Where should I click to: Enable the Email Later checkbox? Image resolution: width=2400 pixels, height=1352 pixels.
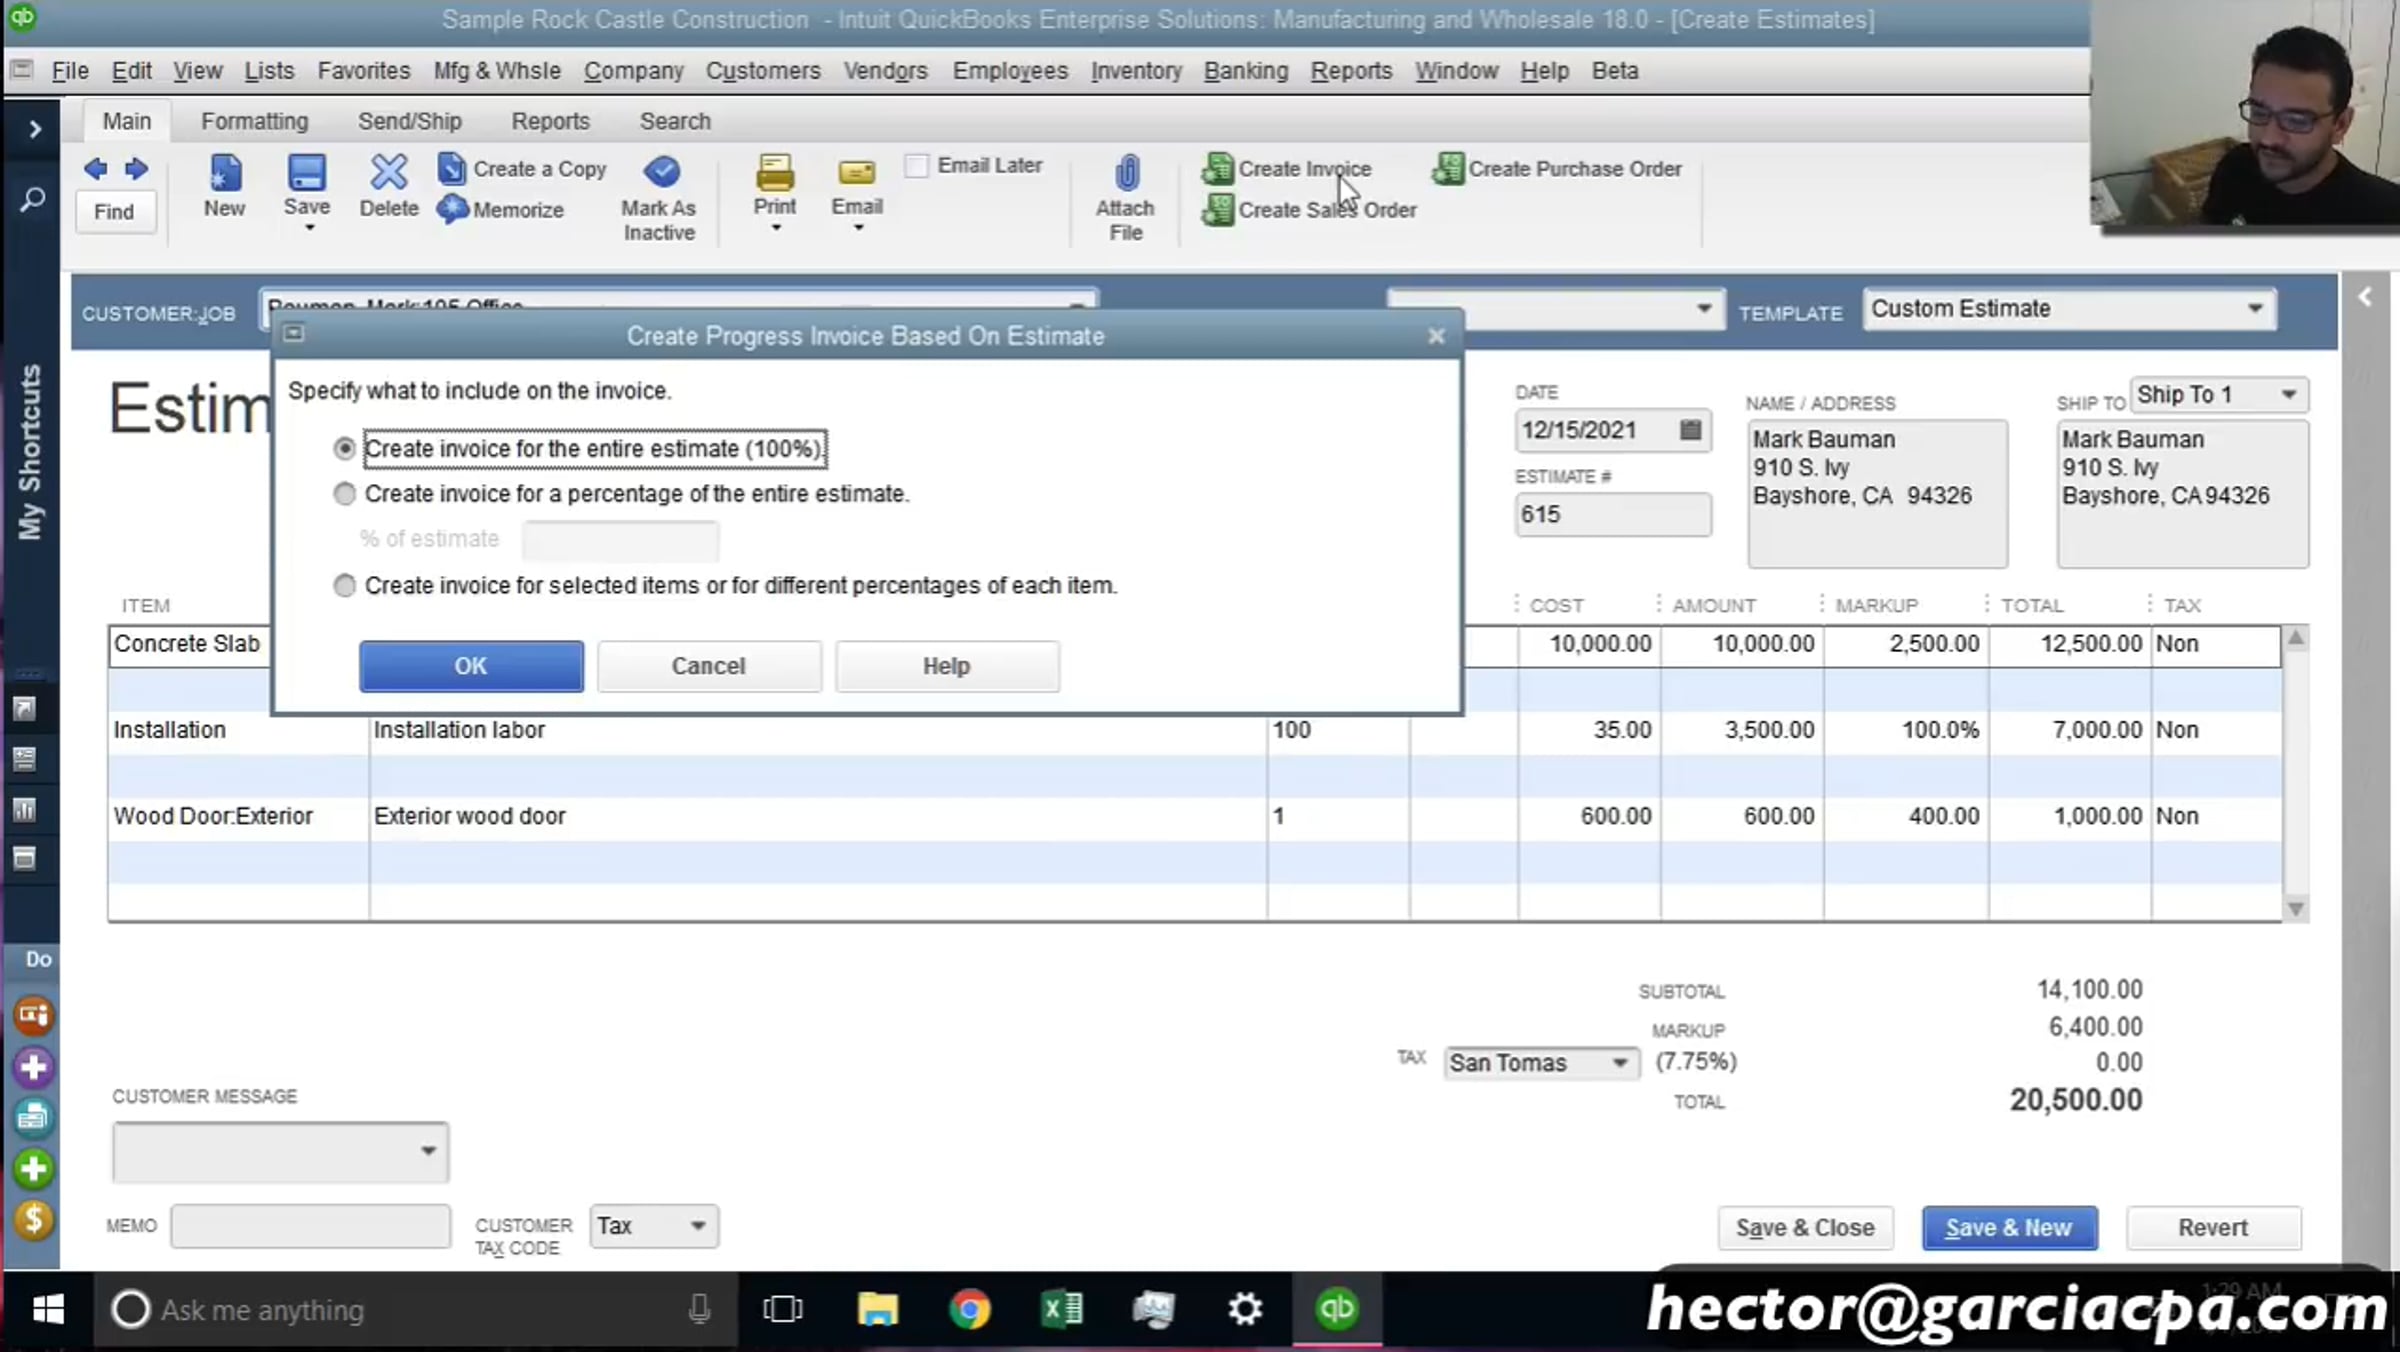[916, 166]
